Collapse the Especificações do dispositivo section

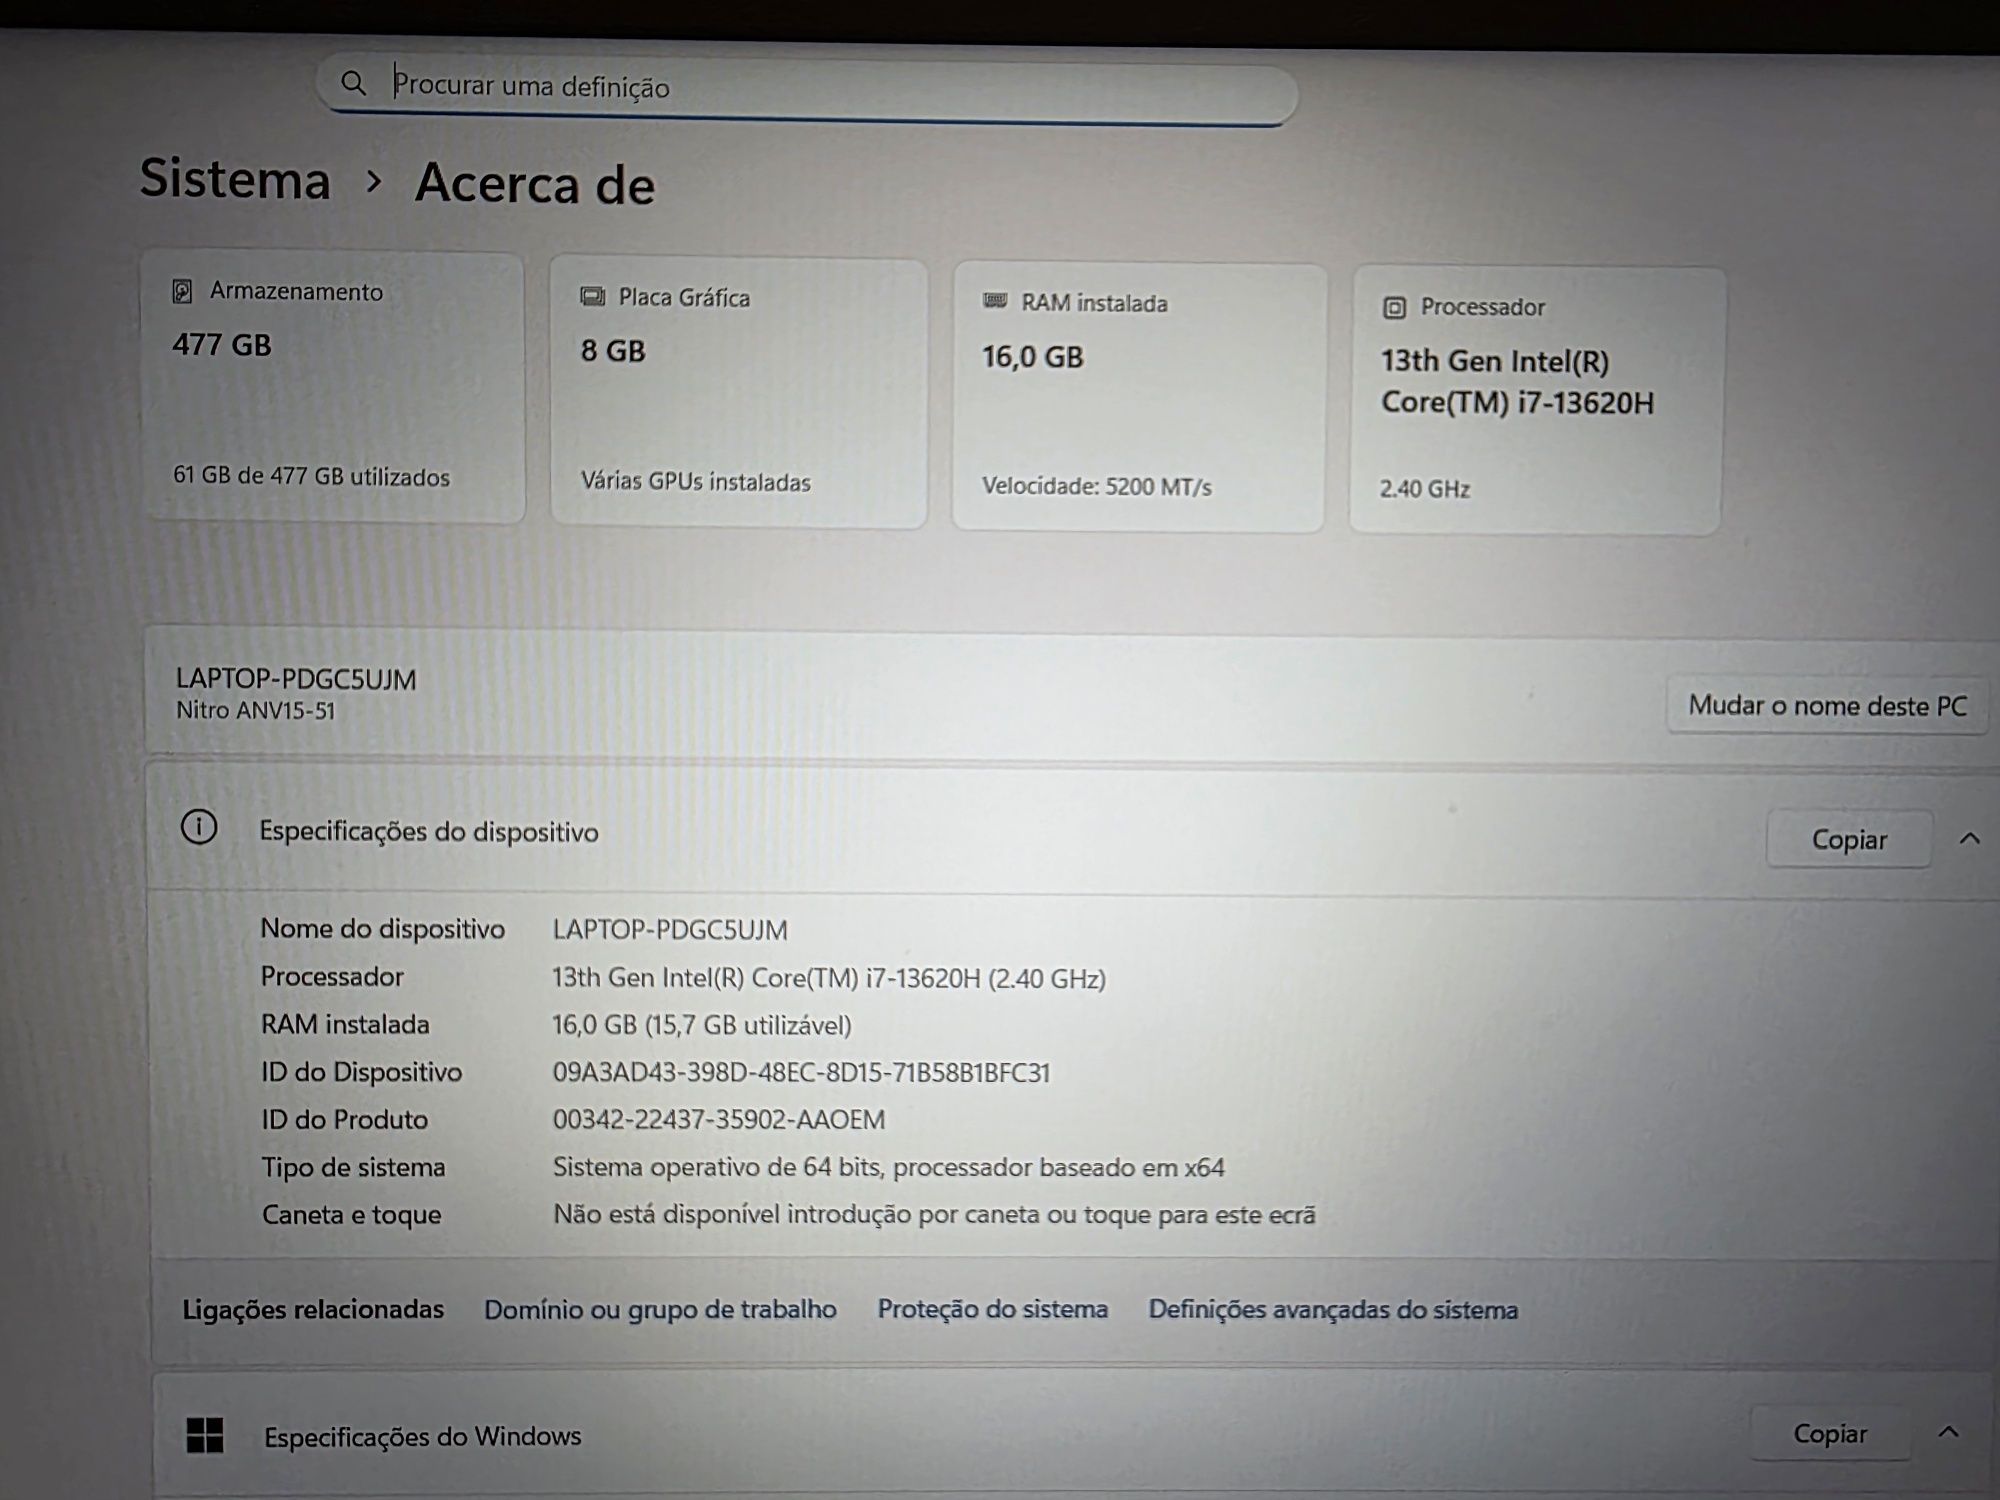1969,839
